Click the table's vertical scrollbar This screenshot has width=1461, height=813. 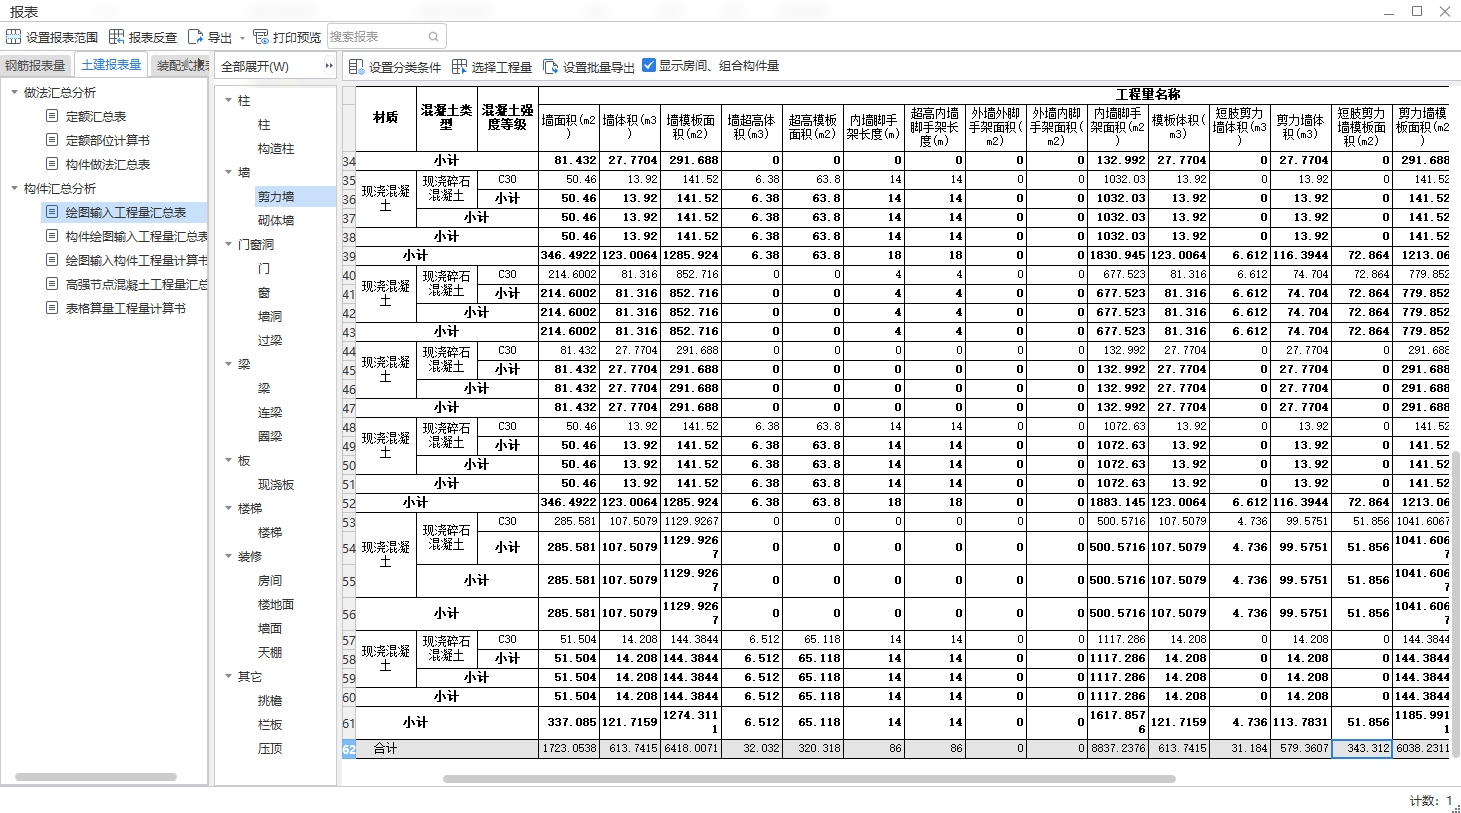tap(1456, 605)
